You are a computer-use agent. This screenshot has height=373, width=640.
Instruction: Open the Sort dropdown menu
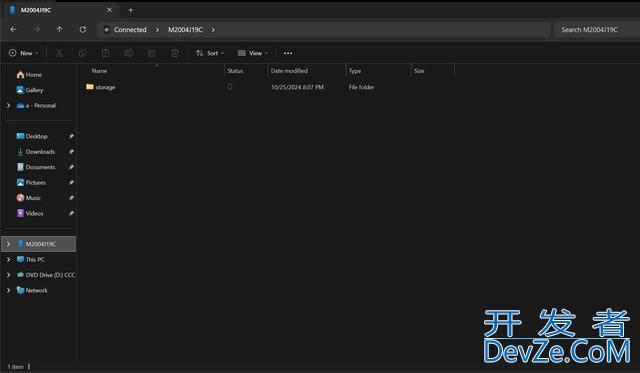coord(210,53)
